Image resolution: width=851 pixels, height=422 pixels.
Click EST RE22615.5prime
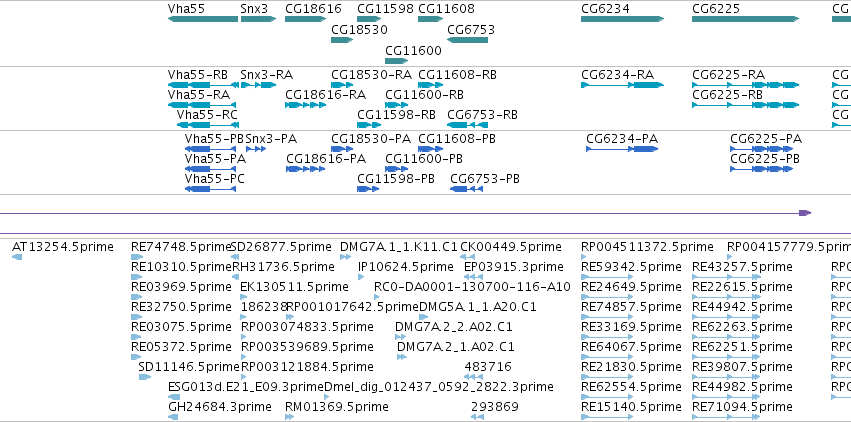pos(726,297)
